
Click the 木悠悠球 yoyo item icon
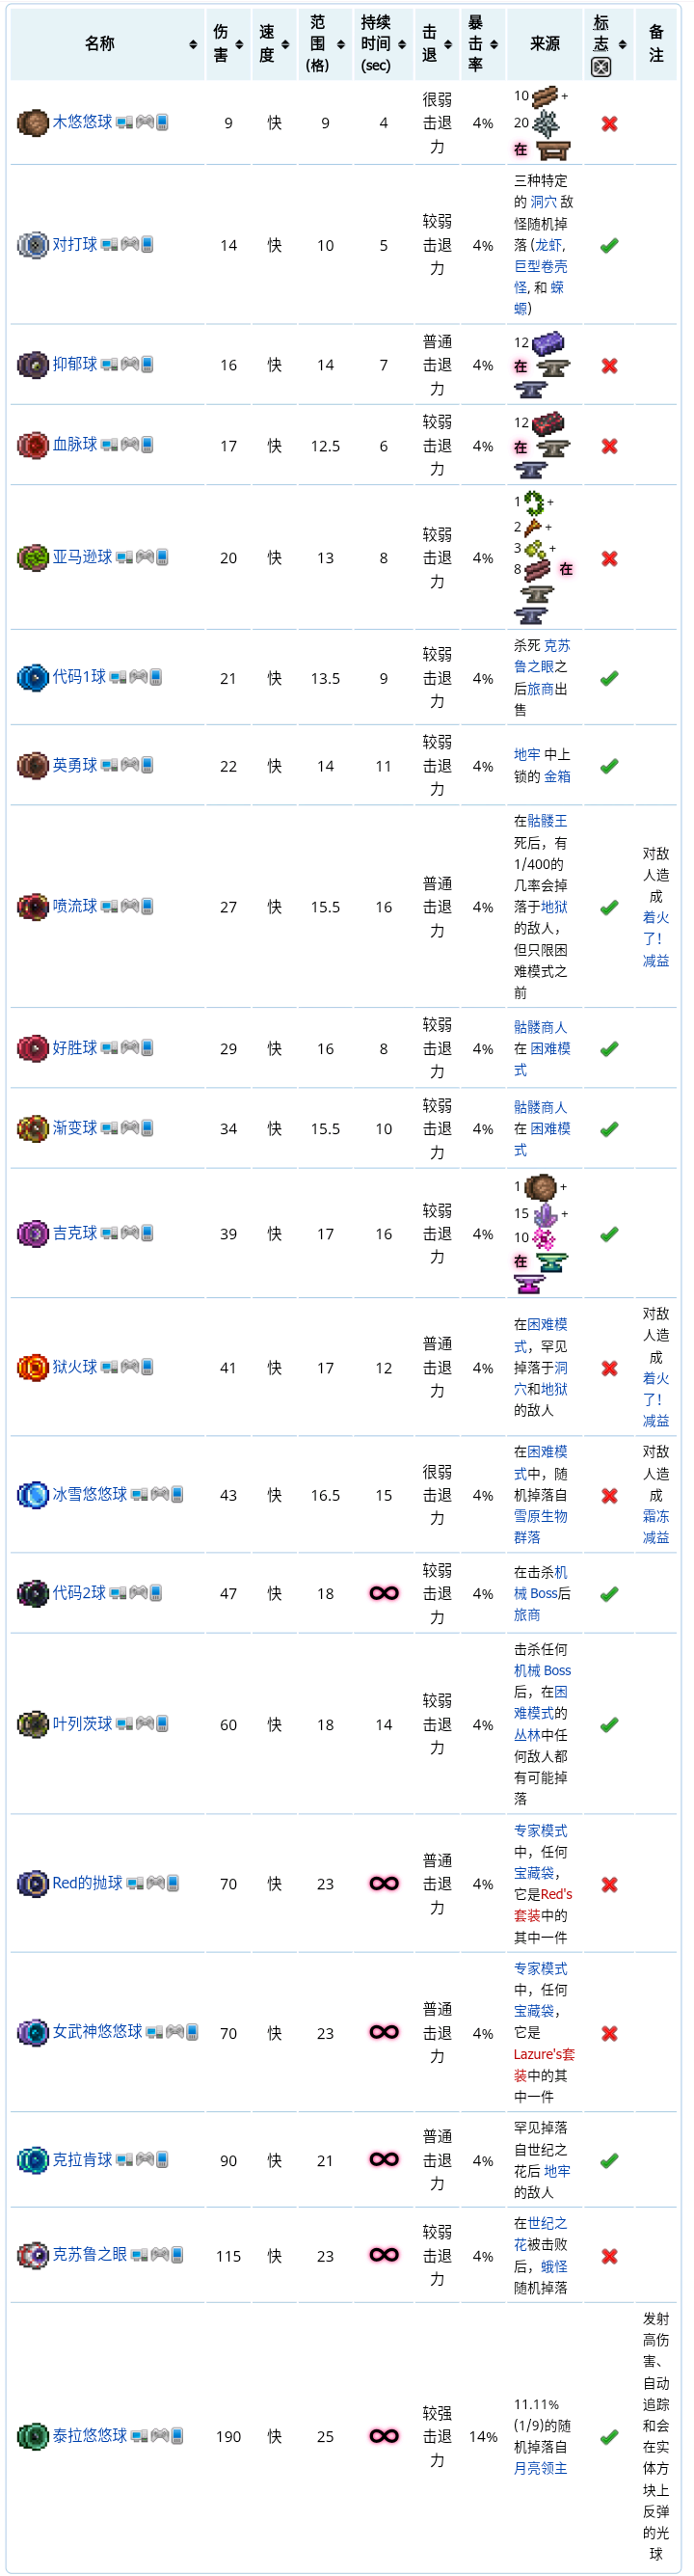[32, 122]
